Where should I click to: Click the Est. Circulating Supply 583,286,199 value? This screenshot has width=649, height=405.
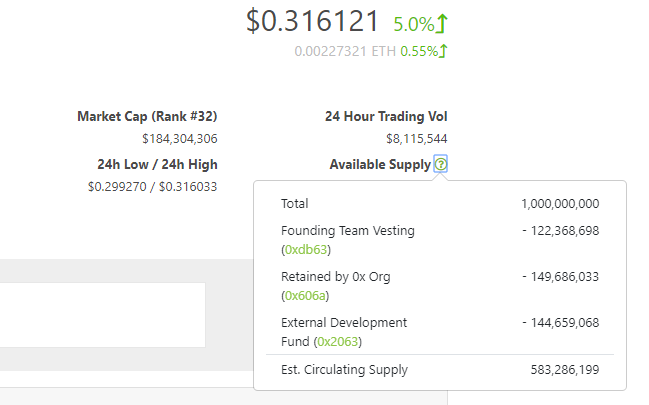click(x=564, y=370)
